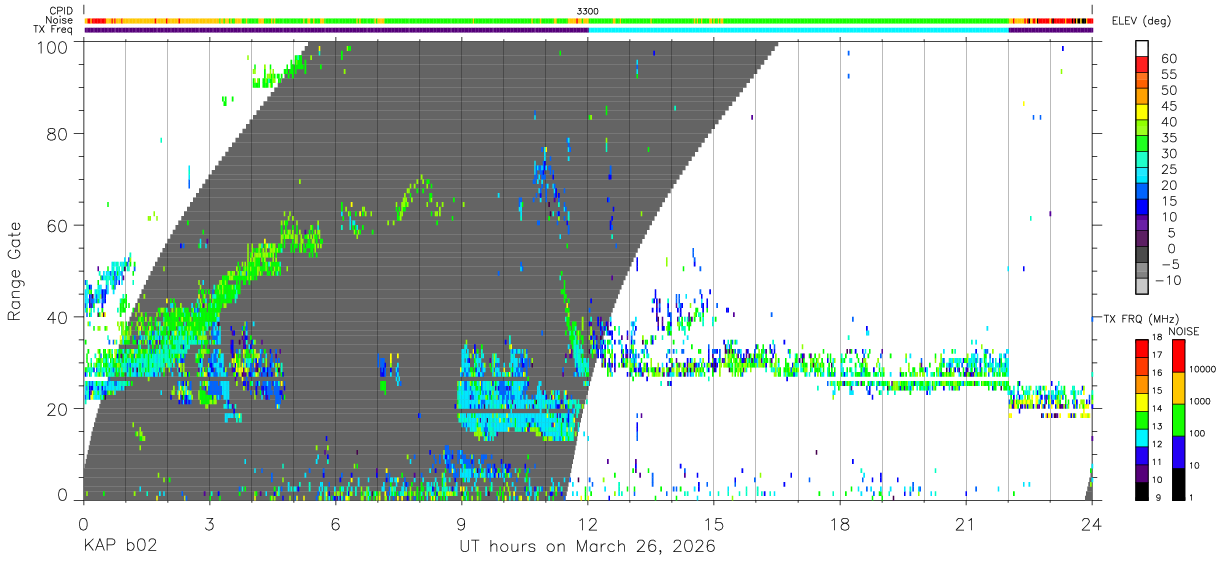Click the 14 label on the TX FRQ legend
Screen dimensions: 1228x567
1156,409
